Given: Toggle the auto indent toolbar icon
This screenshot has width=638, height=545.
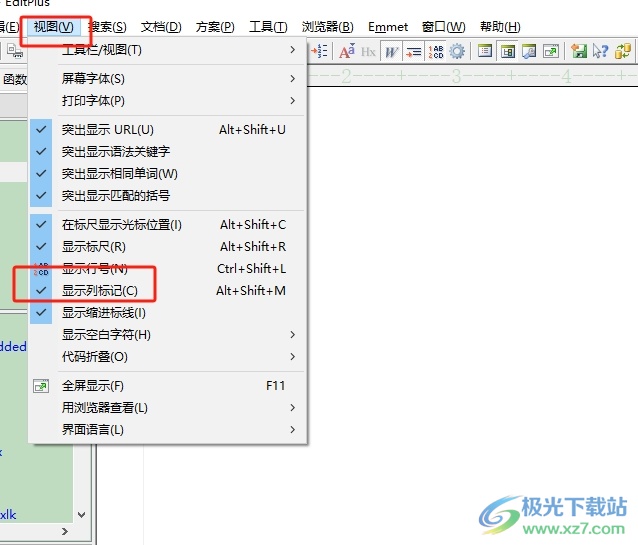Looking at the screenshot, I should tap(413, 52).
